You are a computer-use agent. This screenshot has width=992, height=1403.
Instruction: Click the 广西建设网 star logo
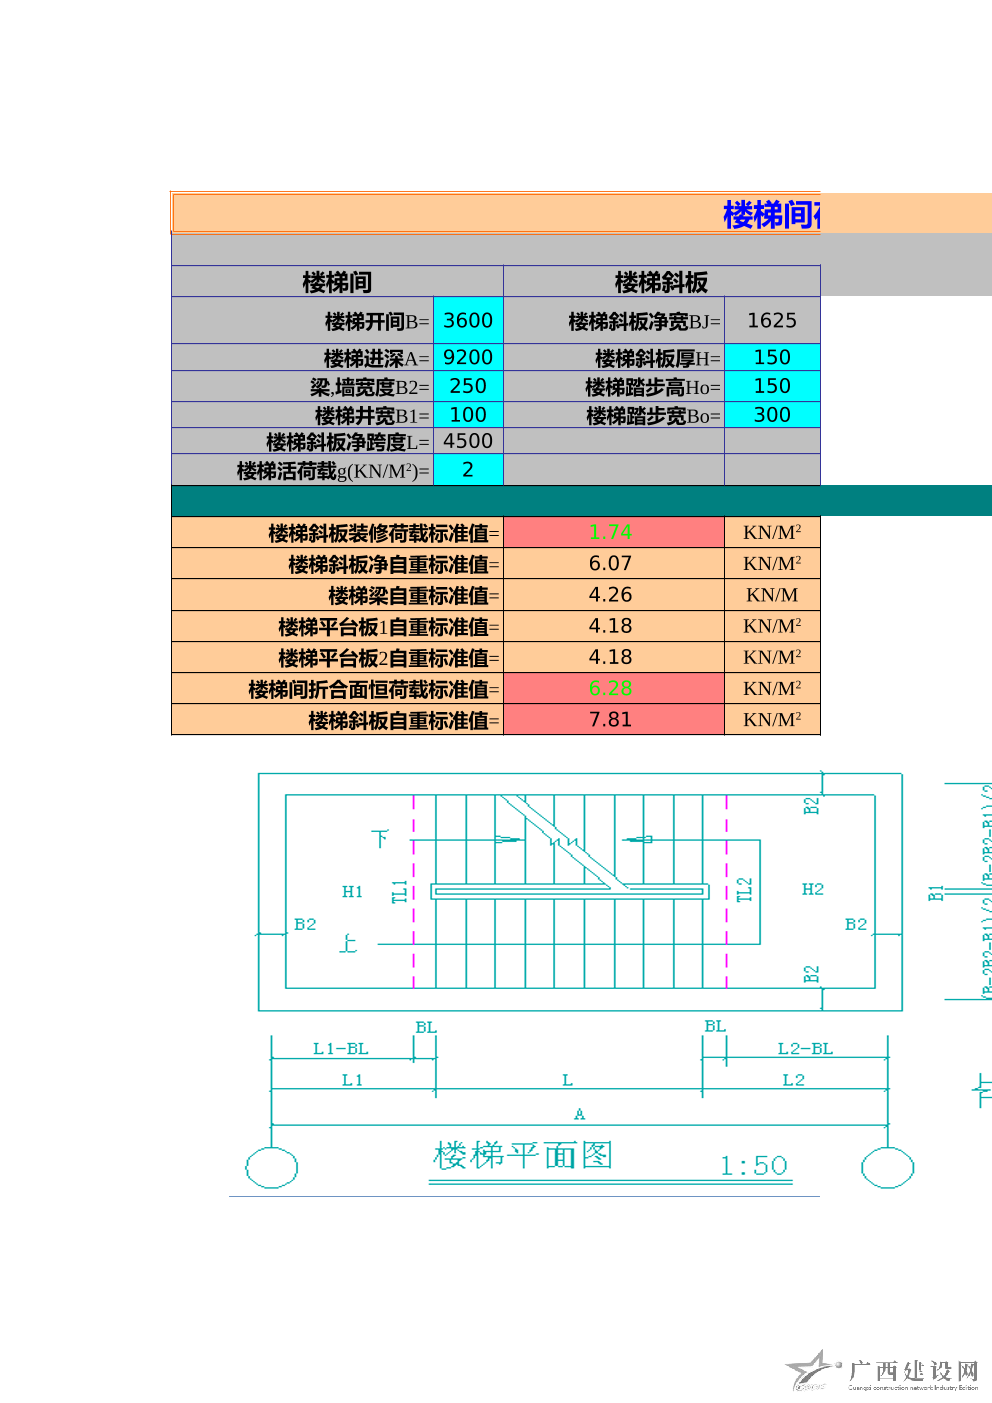pyautogui.click(x=812, y=1370)
